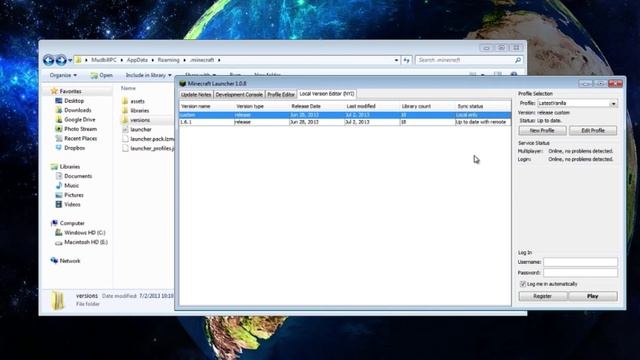Viewport: 640px width, 360px height.
Task: Open Include in library dropdown
Action: (148, 75)
